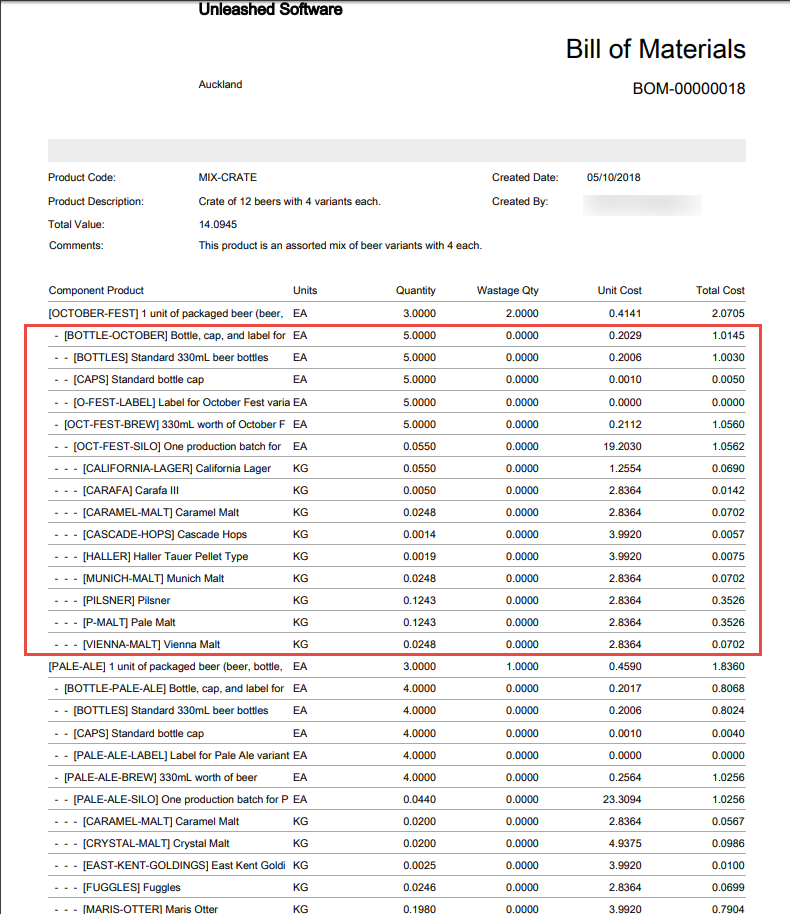Click the [OCT-FEST-BREW] component row

[x=396, y=424]
